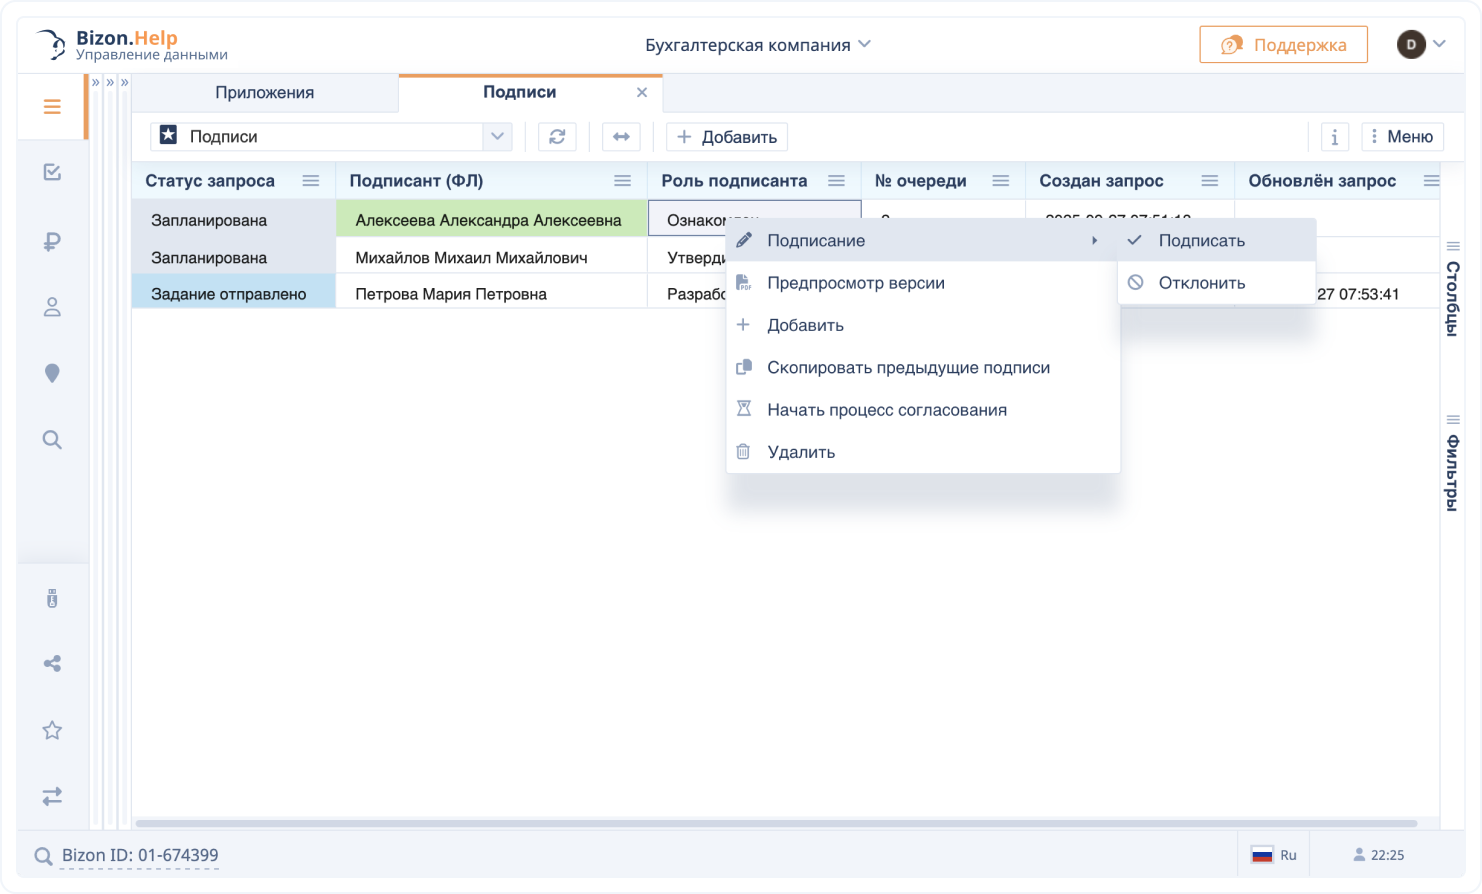Click the location pin icon in sidebar

pos(52,373)
